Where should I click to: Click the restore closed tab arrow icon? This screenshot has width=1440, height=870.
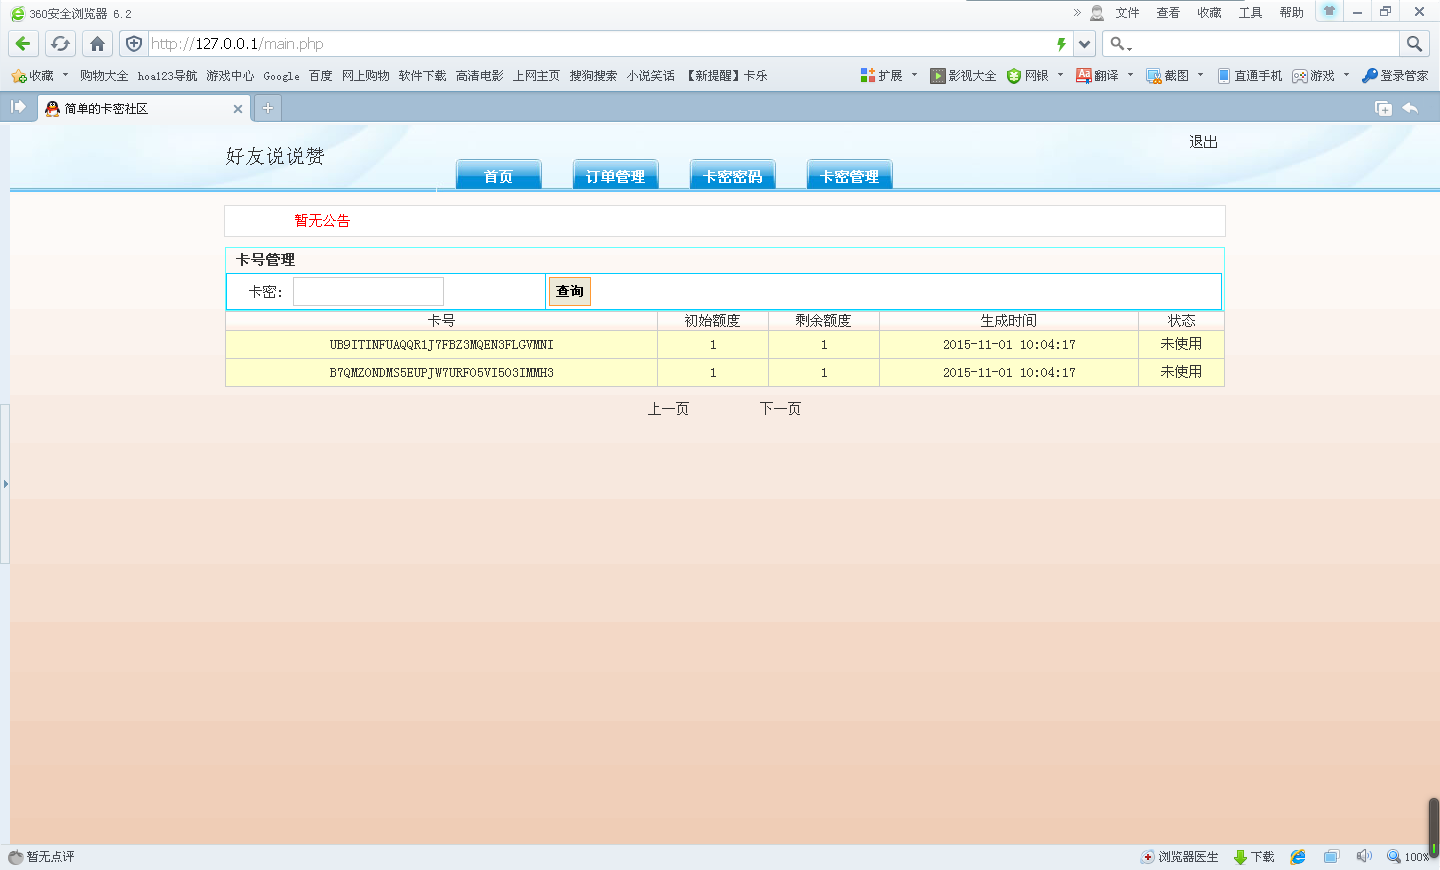point(1410,108)
